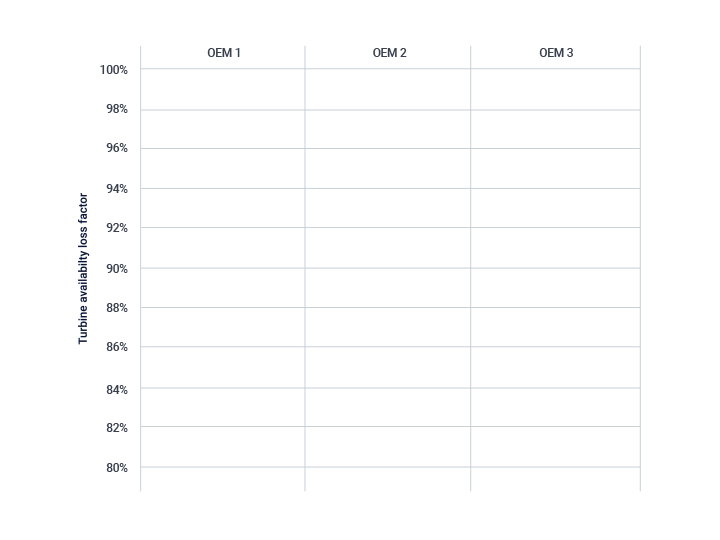Click the 92% axis tick label
This screenshot has height=540, width=720.
(x=117, y=228)
